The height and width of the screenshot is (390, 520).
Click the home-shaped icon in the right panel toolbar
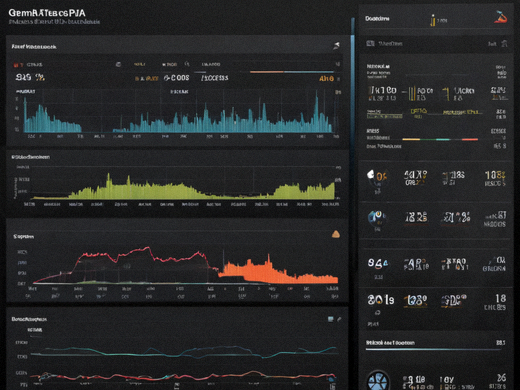504,43
